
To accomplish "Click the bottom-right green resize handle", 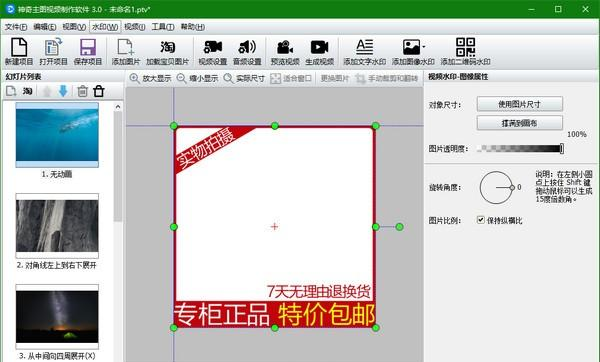I will (376, 328).
